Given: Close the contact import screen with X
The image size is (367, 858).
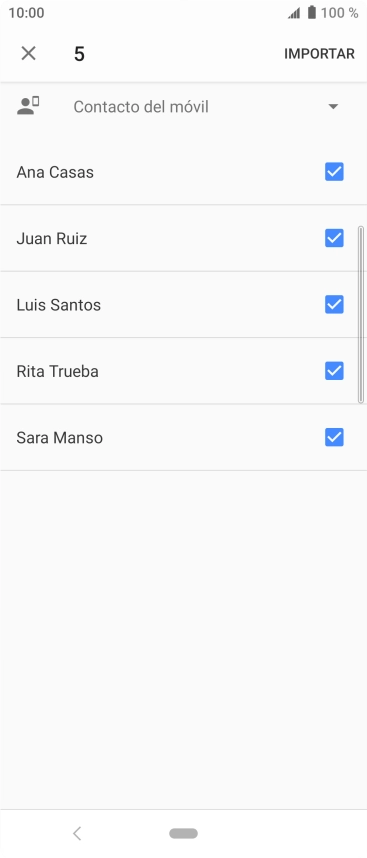Looking at the screenshot, I should 28,54.
